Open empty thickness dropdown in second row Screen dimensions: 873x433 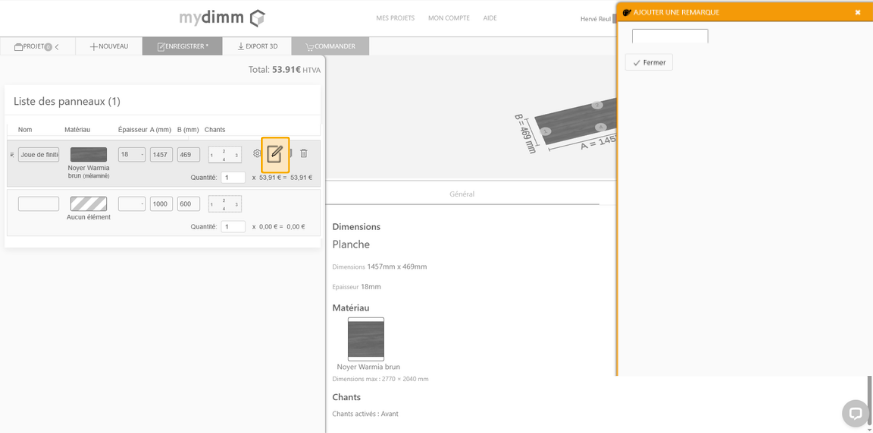click(x=132, y=204)
